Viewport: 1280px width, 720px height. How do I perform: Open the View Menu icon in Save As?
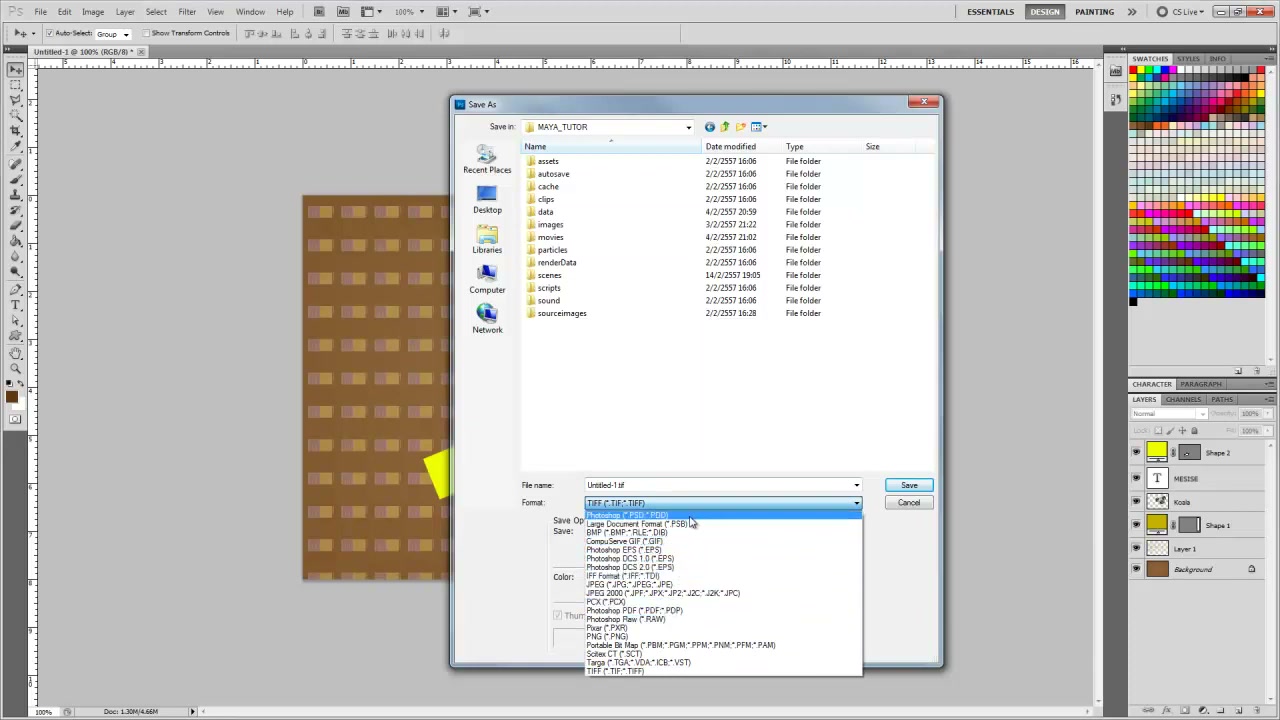coord(758,127)
